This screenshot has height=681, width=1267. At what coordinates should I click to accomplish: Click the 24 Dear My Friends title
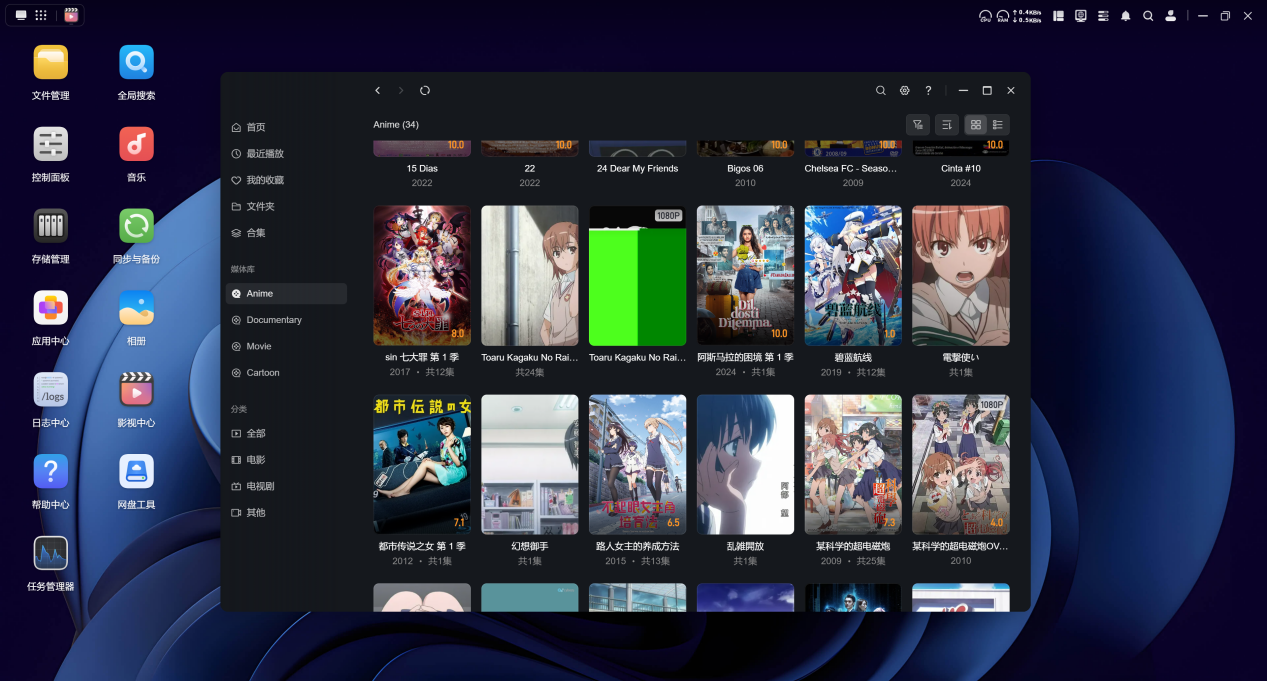click(x=638, y=169)
